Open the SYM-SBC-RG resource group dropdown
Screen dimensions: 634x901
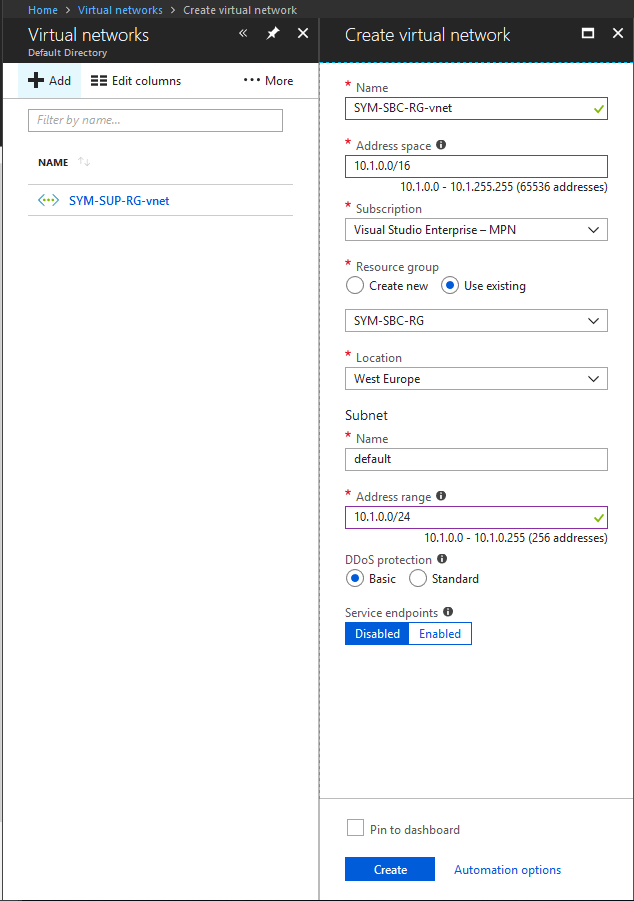476,321
